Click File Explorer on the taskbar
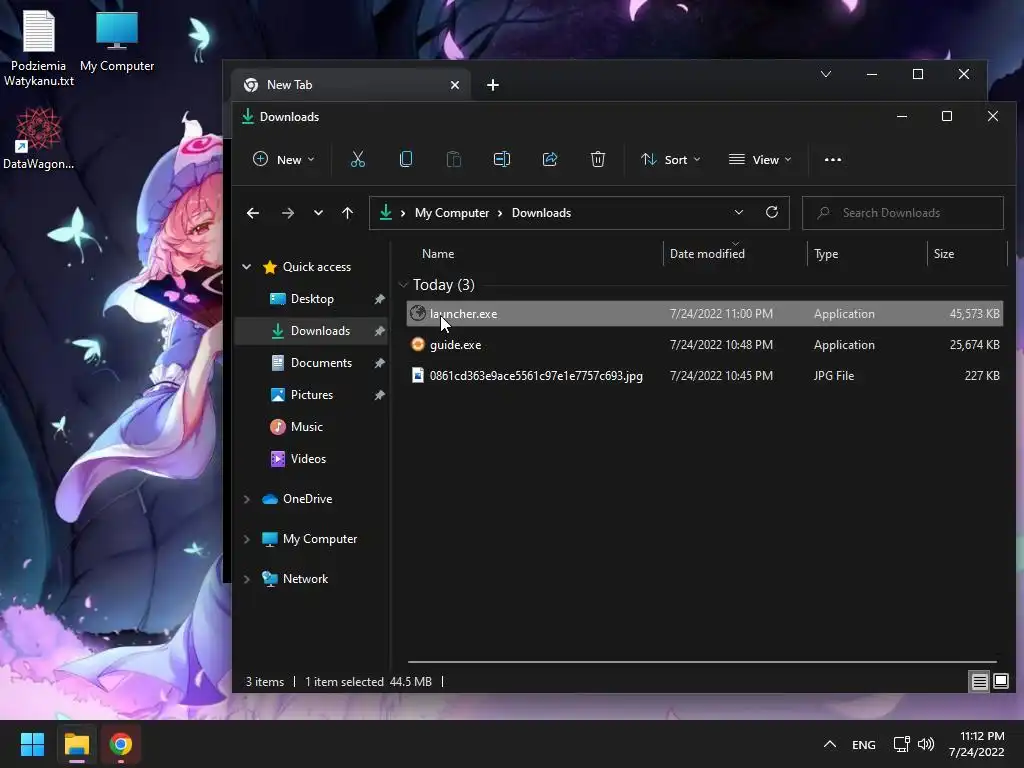 (x=76, y=744)
